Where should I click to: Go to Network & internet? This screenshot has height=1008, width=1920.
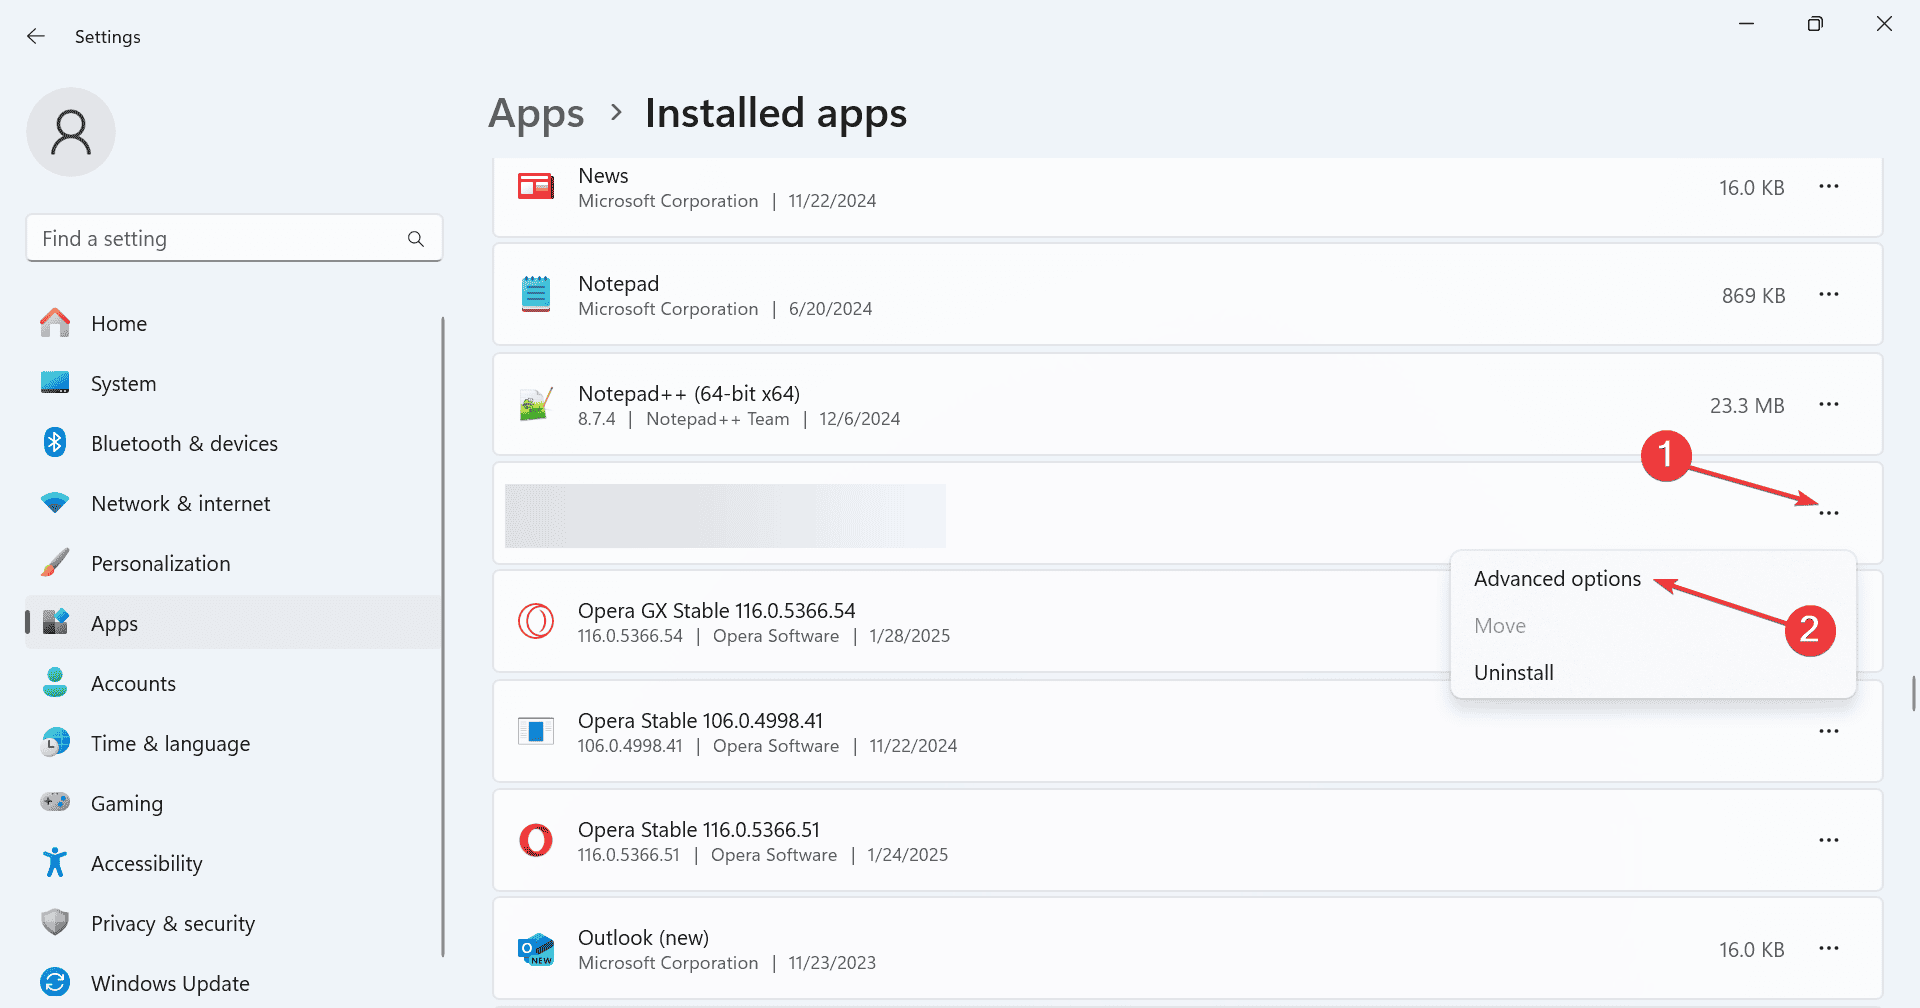pyautogui.click(x=181, y=504)
